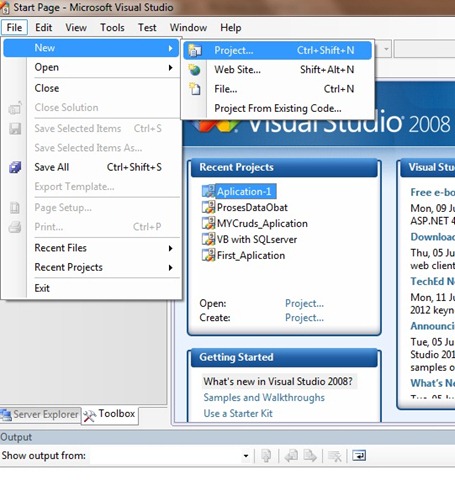This screenshot has height=480, width=455.
Task: Open recent project ProsesDataObat
Action: click(x=252, y=207)
